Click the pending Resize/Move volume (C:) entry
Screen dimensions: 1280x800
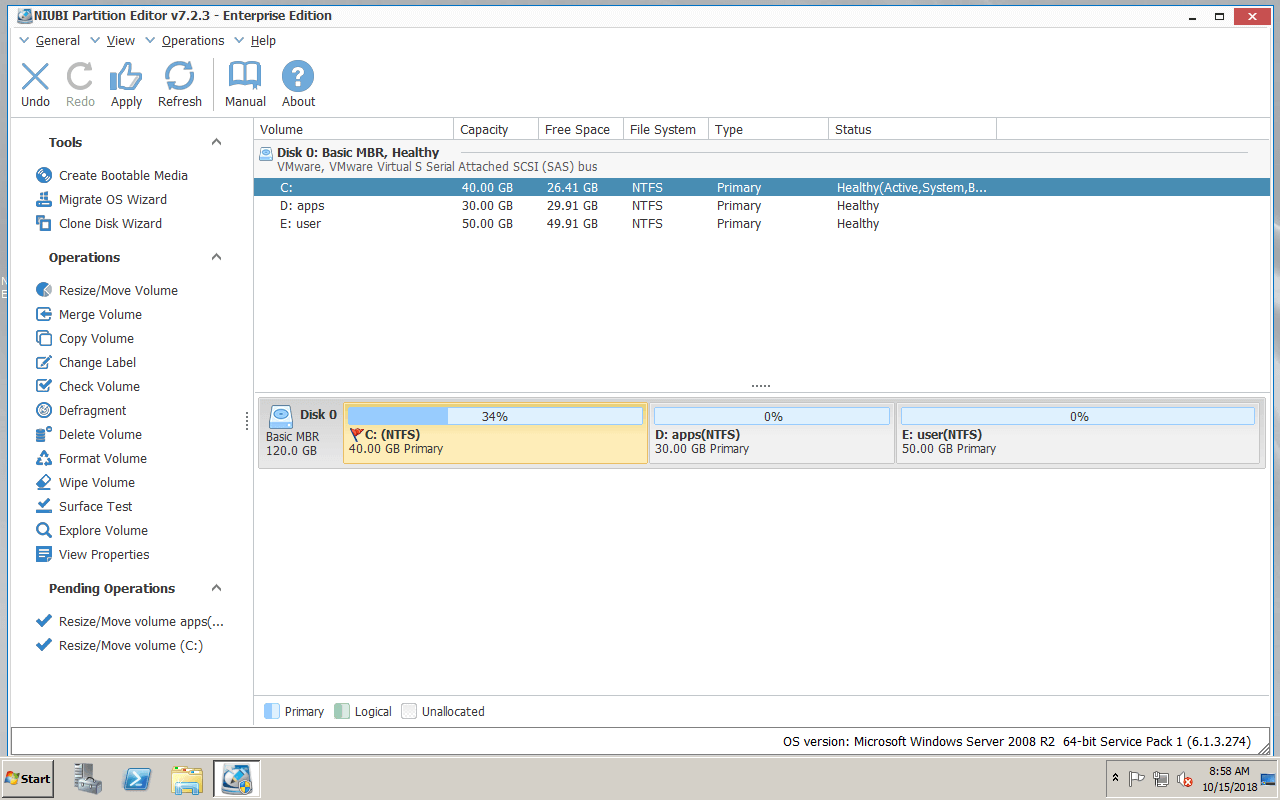coord(130,645)
